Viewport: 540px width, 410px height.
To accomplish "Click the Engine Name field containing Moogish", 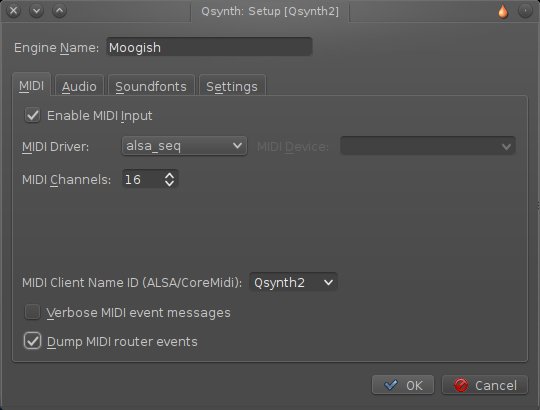I will [209, 47].
